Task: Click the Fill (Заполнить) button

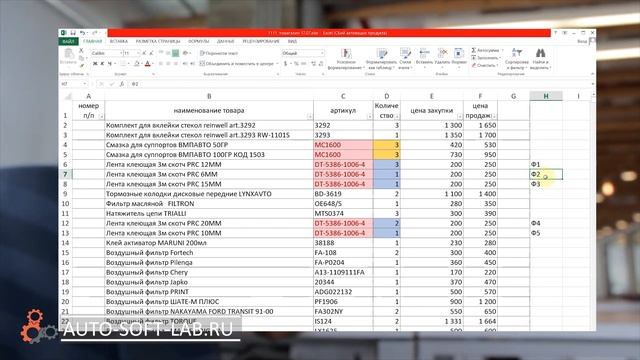Action: [485, 58]
